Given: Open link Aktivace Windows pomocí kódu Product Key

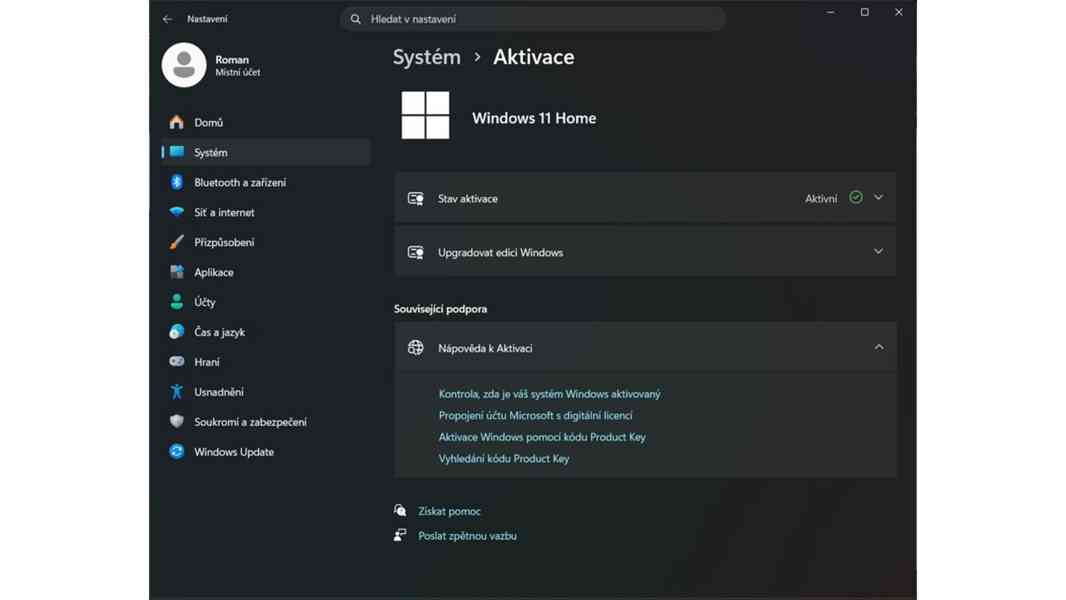Looking at the screenshot, I should 542,437.
